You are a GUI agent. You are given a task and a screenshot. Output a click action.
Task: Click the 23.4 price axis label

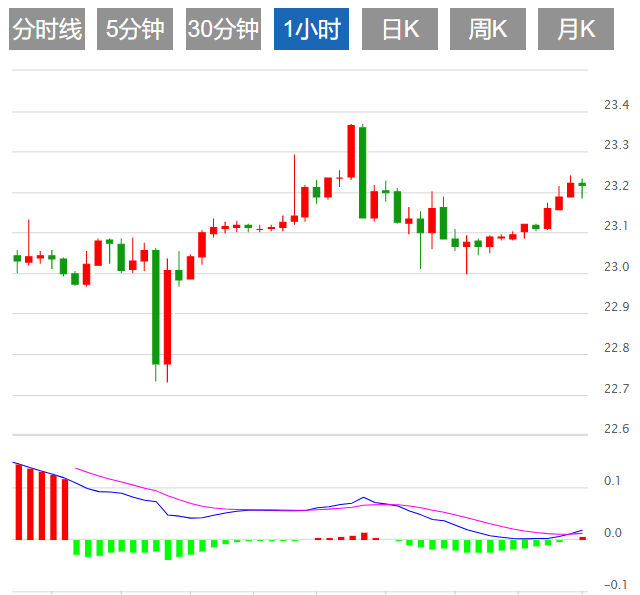click(616, 105)
